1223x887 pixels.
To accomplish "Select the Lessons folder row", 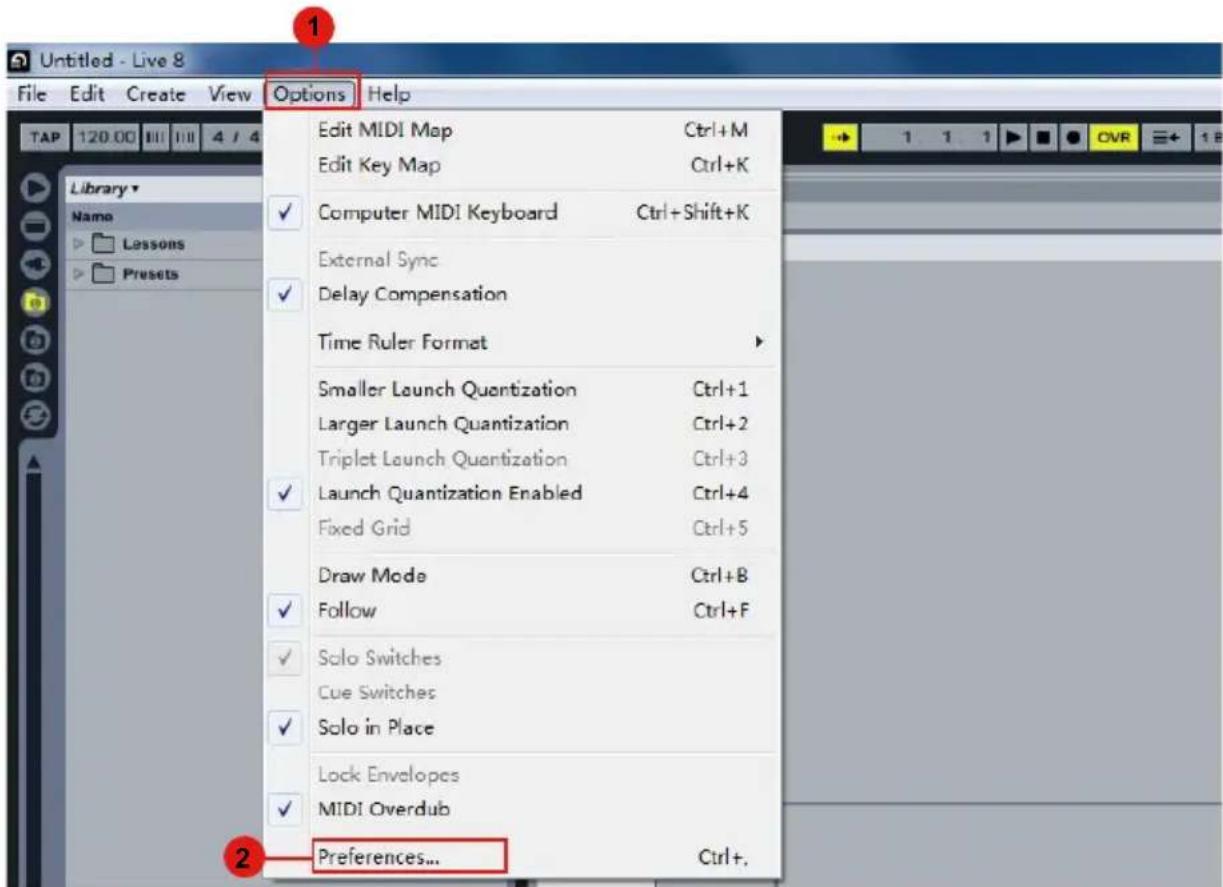I will click(164, 244).
